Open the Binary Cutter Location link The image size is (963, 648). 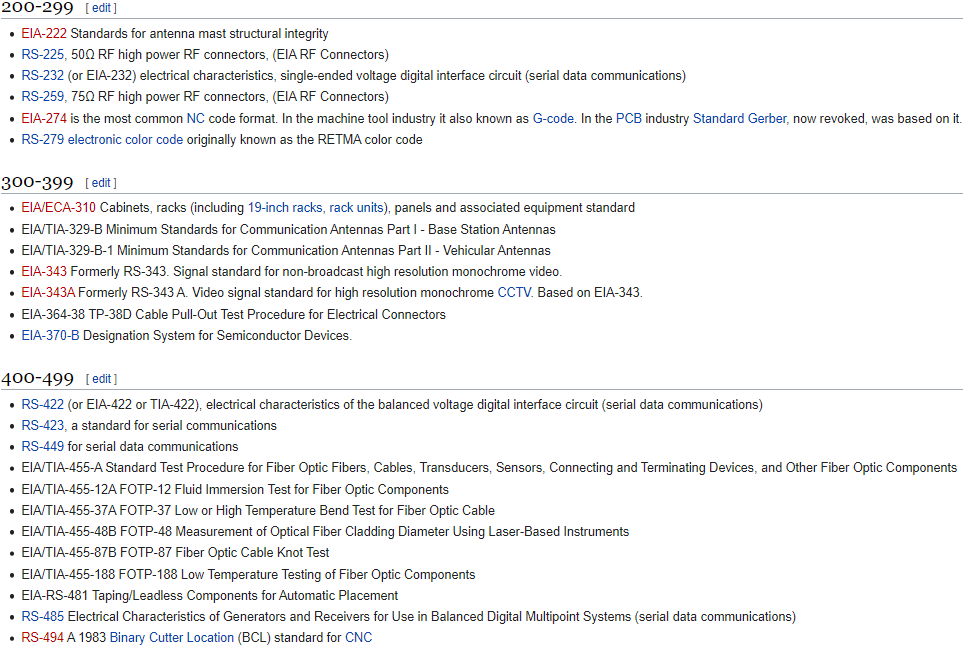pos(172,638)
